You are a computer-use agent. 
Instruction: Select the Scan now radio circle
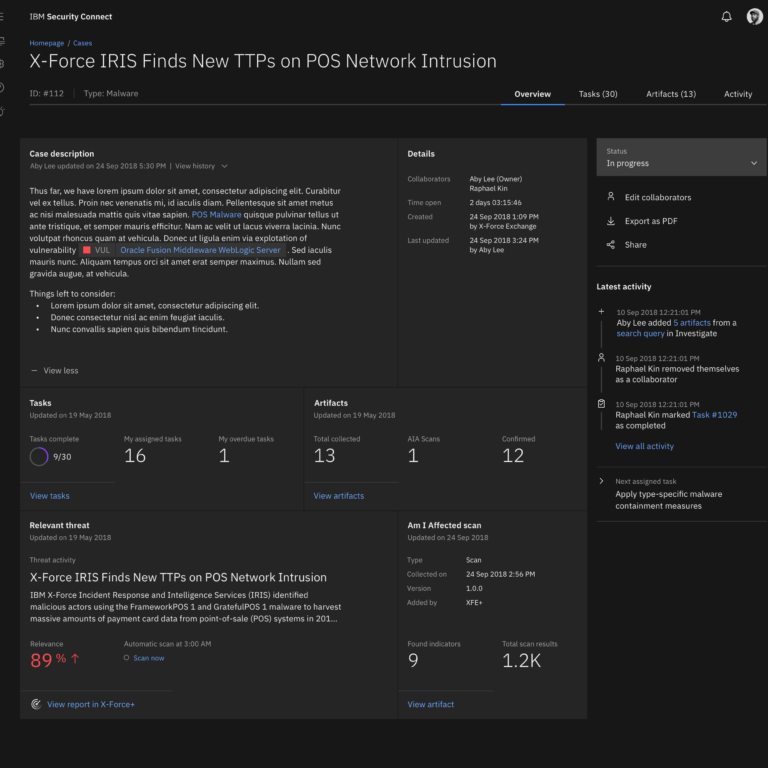click(126, 658)
